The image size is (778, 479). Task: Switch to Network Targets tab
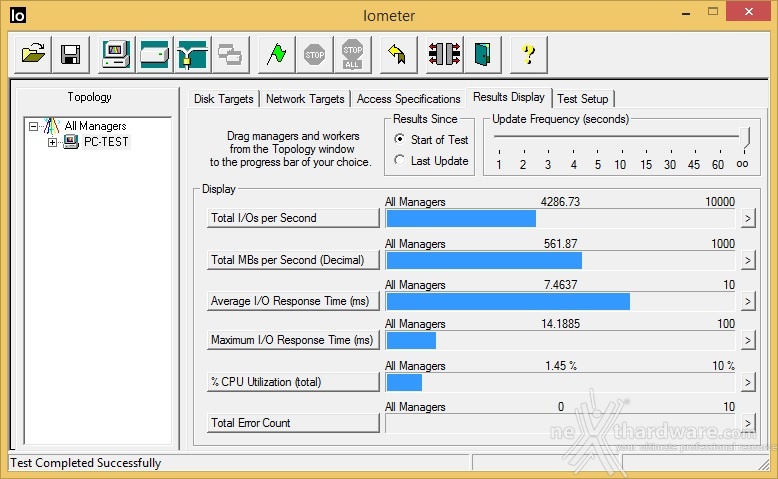click(x=305, y=99)
